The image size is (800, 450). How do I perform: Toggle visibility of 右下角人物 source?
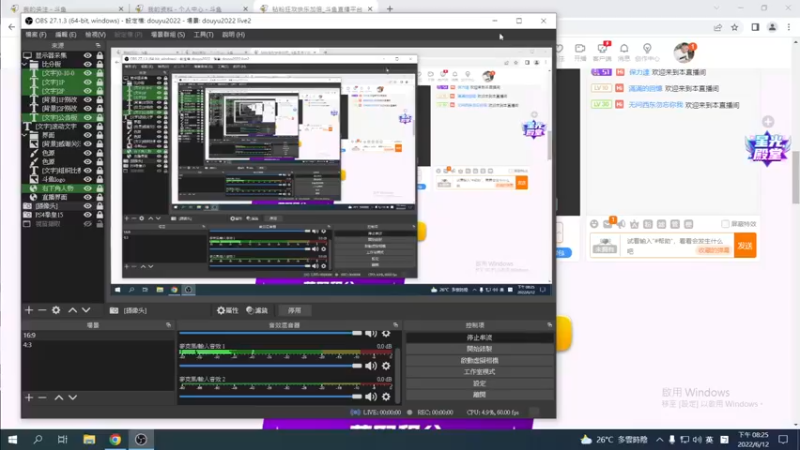point(88,188)
